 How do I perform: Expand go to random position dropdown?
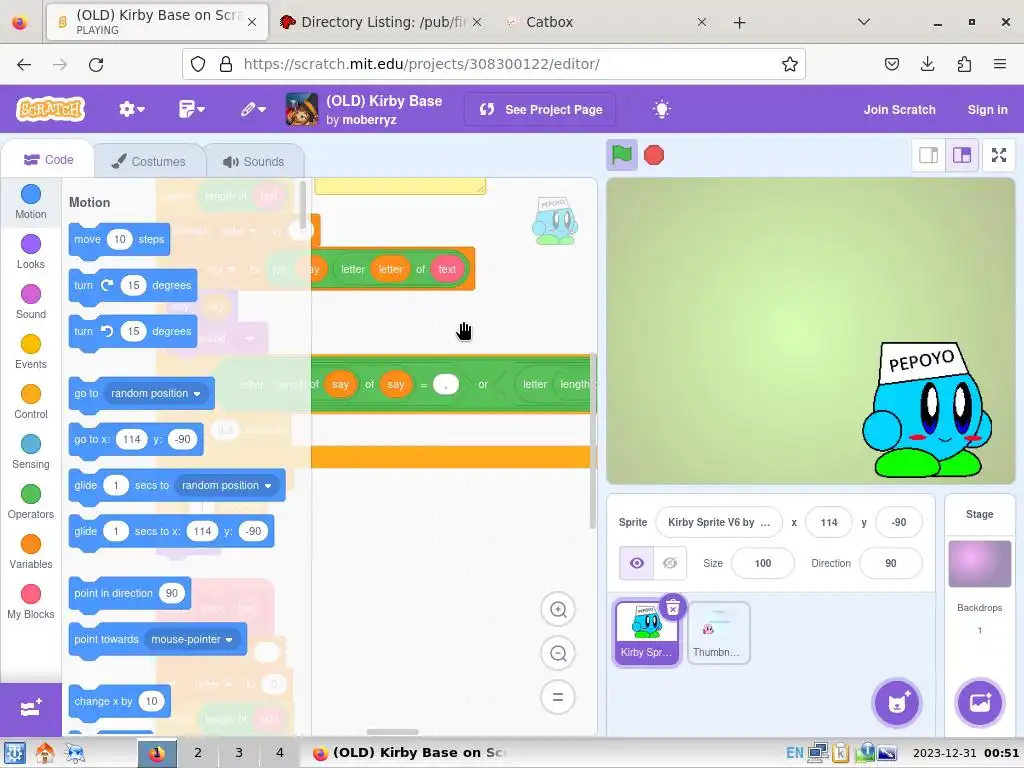coord(155,393)
